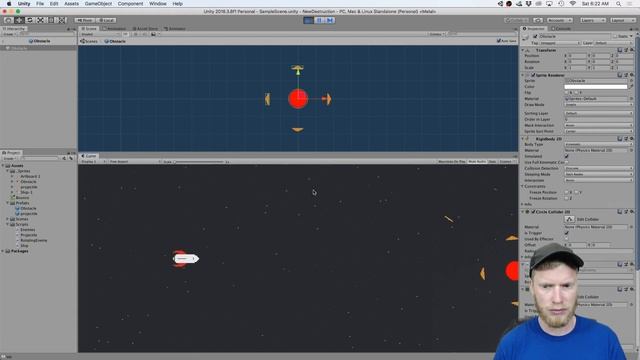The height and width of the screenshot is (360, 640).
Task: Click the Pause button
Action: [319, 20]
